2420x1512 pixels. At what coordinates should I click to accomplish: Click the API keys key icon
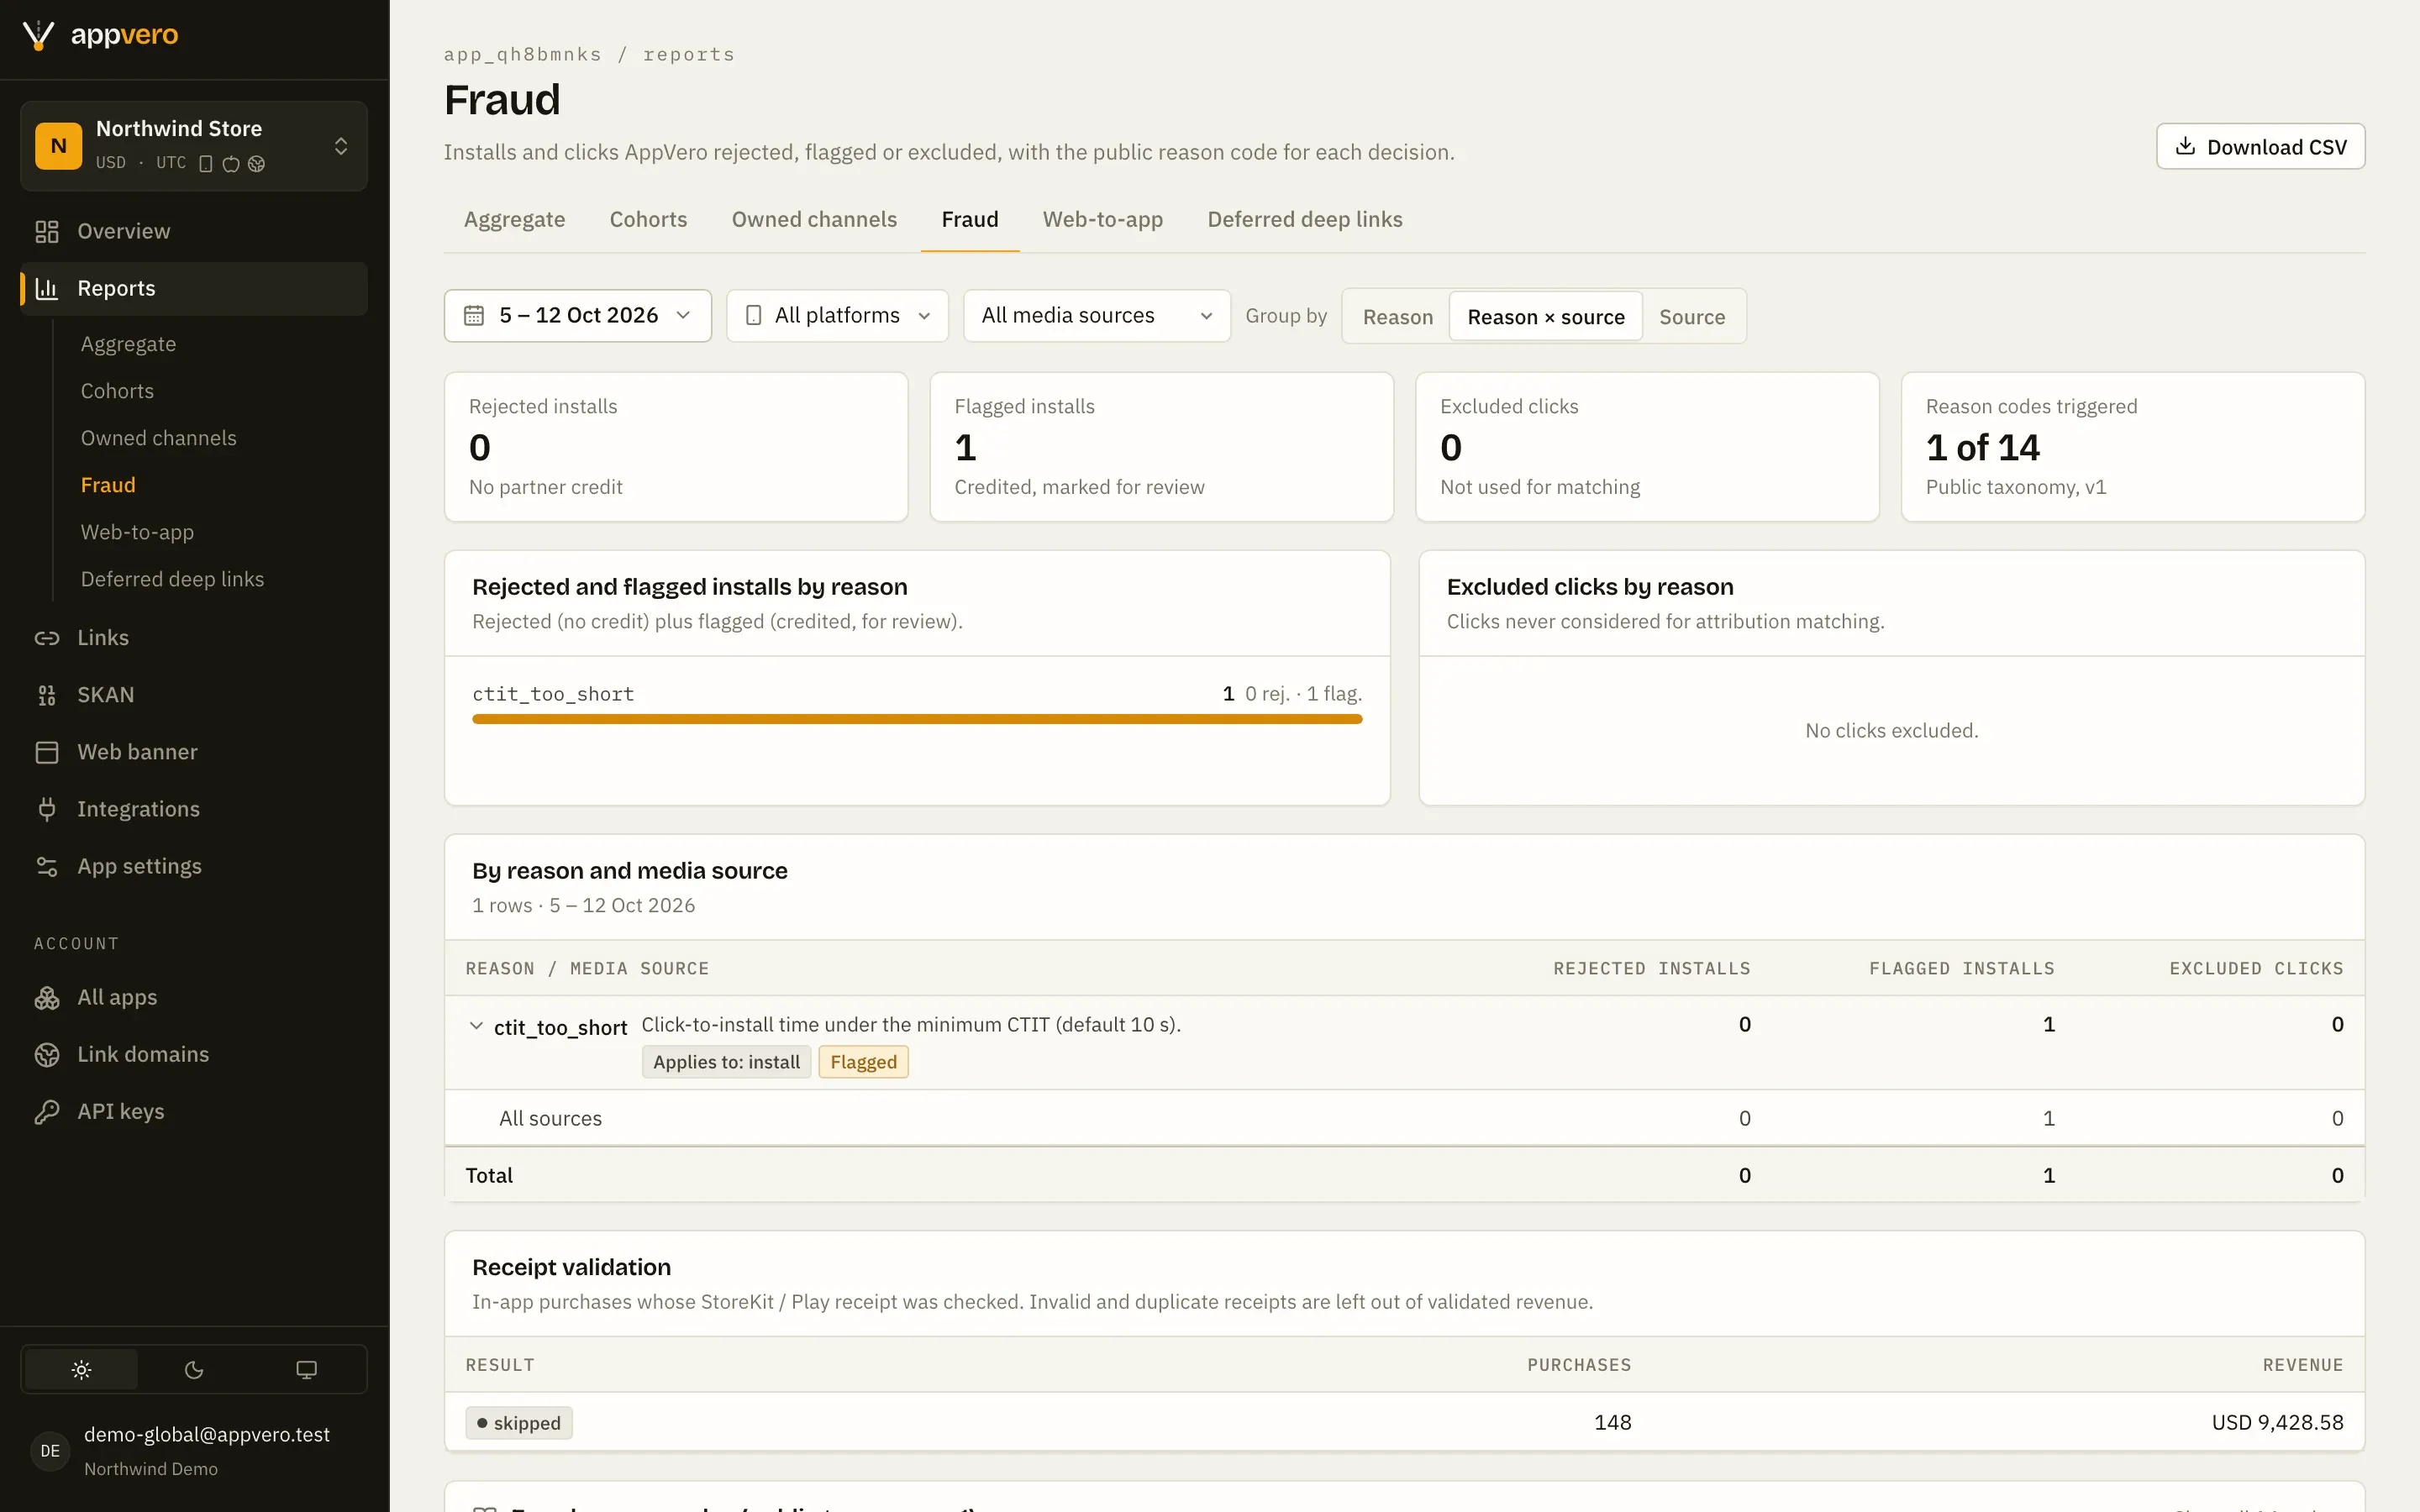point(47,1111)
